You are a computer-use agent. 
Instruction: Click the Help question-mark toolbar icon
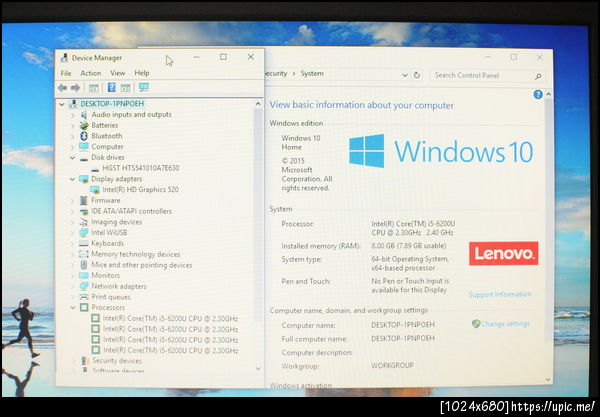(111, 88)
